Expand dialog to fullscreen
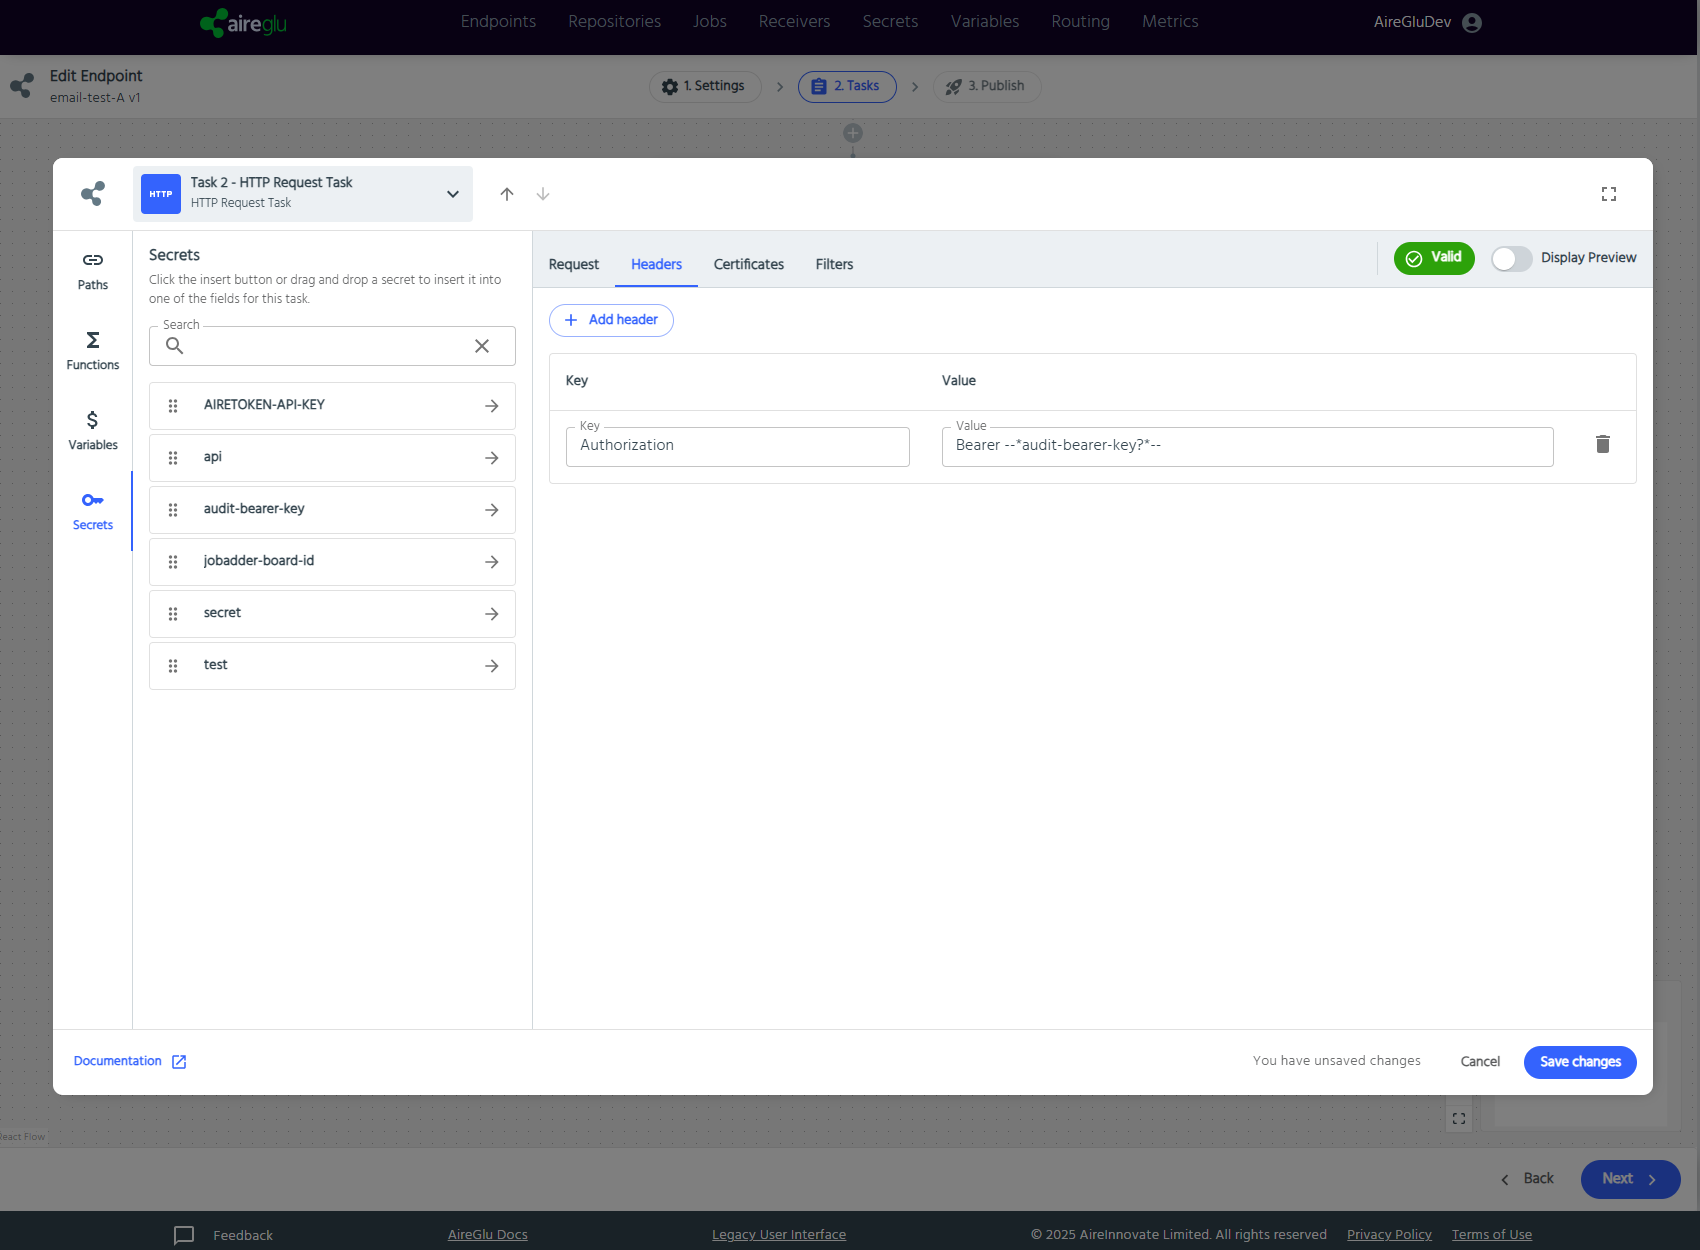This screenshot has width=1700, height=1250. tap(1609, 194)
